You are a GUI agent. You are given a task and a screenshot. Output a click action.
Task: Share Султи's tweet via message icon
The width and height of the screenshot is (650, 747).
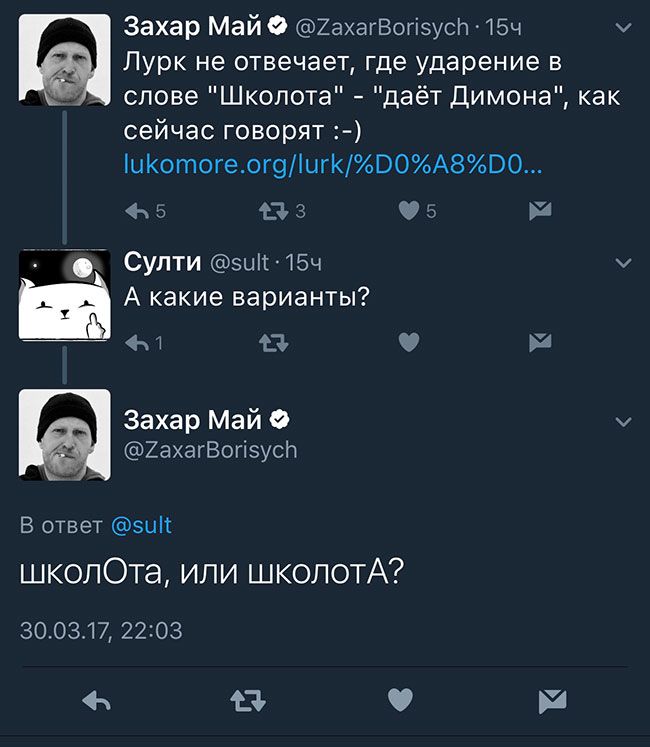[540, 343]
